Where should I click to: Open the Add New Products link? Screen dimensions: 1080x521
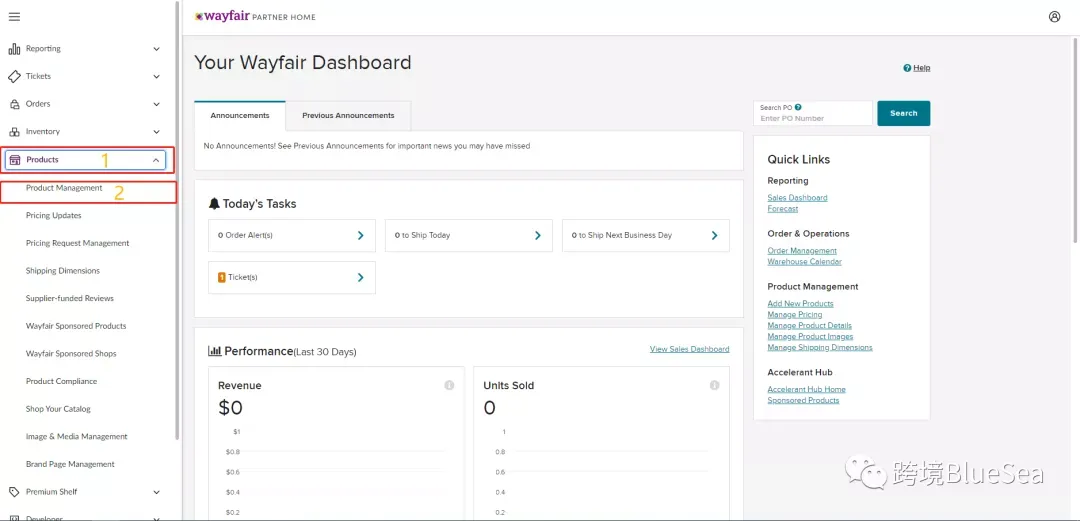point(800,304)
